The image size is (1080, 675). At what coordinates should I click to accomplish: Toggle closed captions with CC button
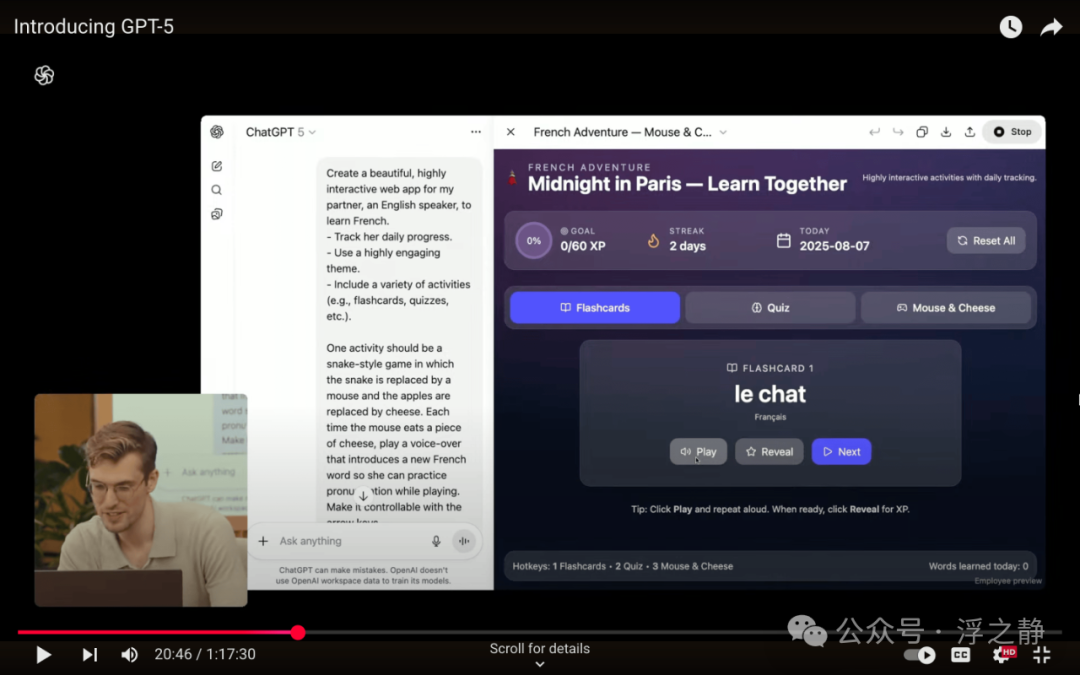coord(961,654)
